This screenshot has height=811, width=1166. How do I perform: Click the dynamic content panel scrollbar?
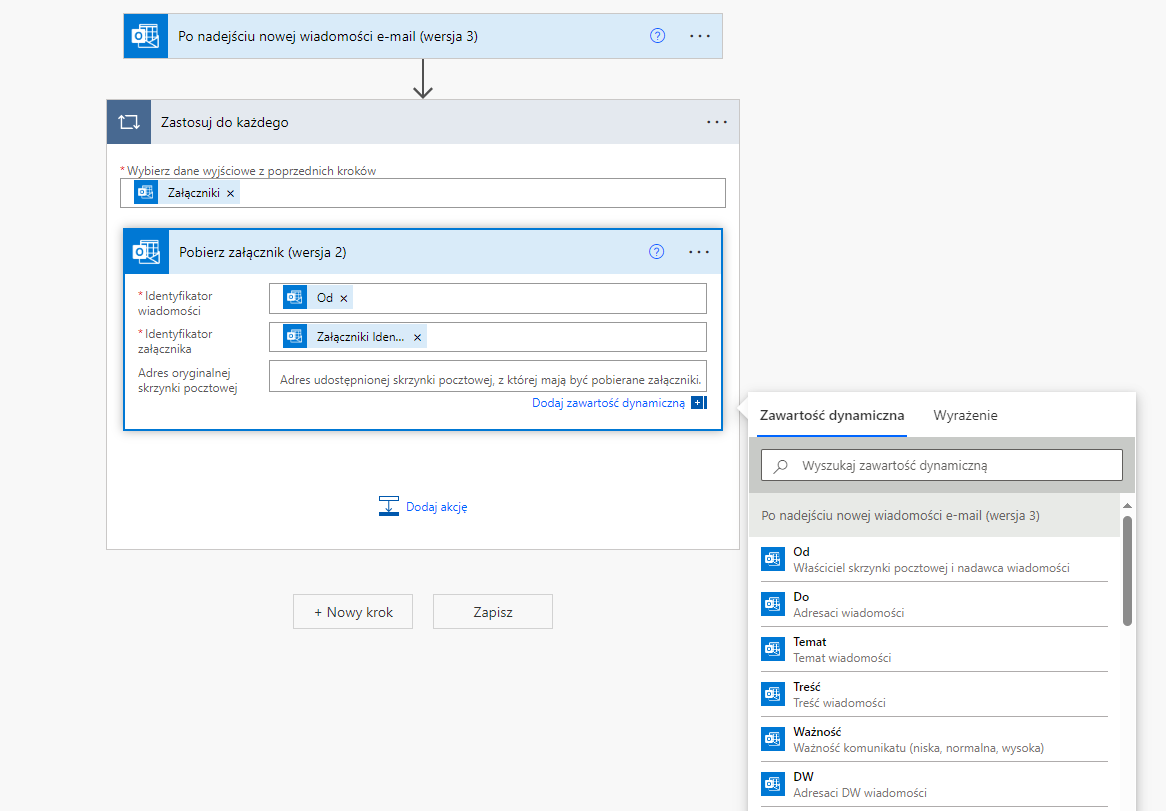point(1127,570)
